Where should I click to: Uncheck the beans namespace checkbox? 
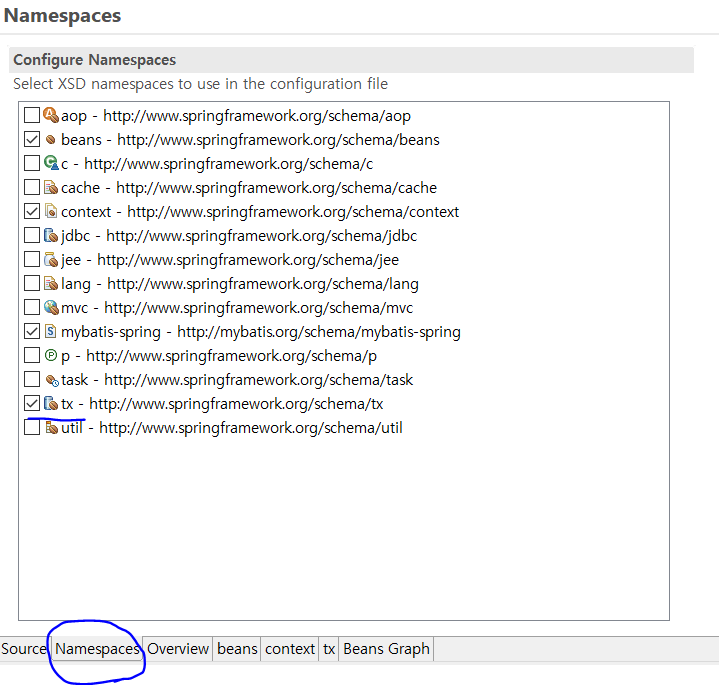point(32,139)
